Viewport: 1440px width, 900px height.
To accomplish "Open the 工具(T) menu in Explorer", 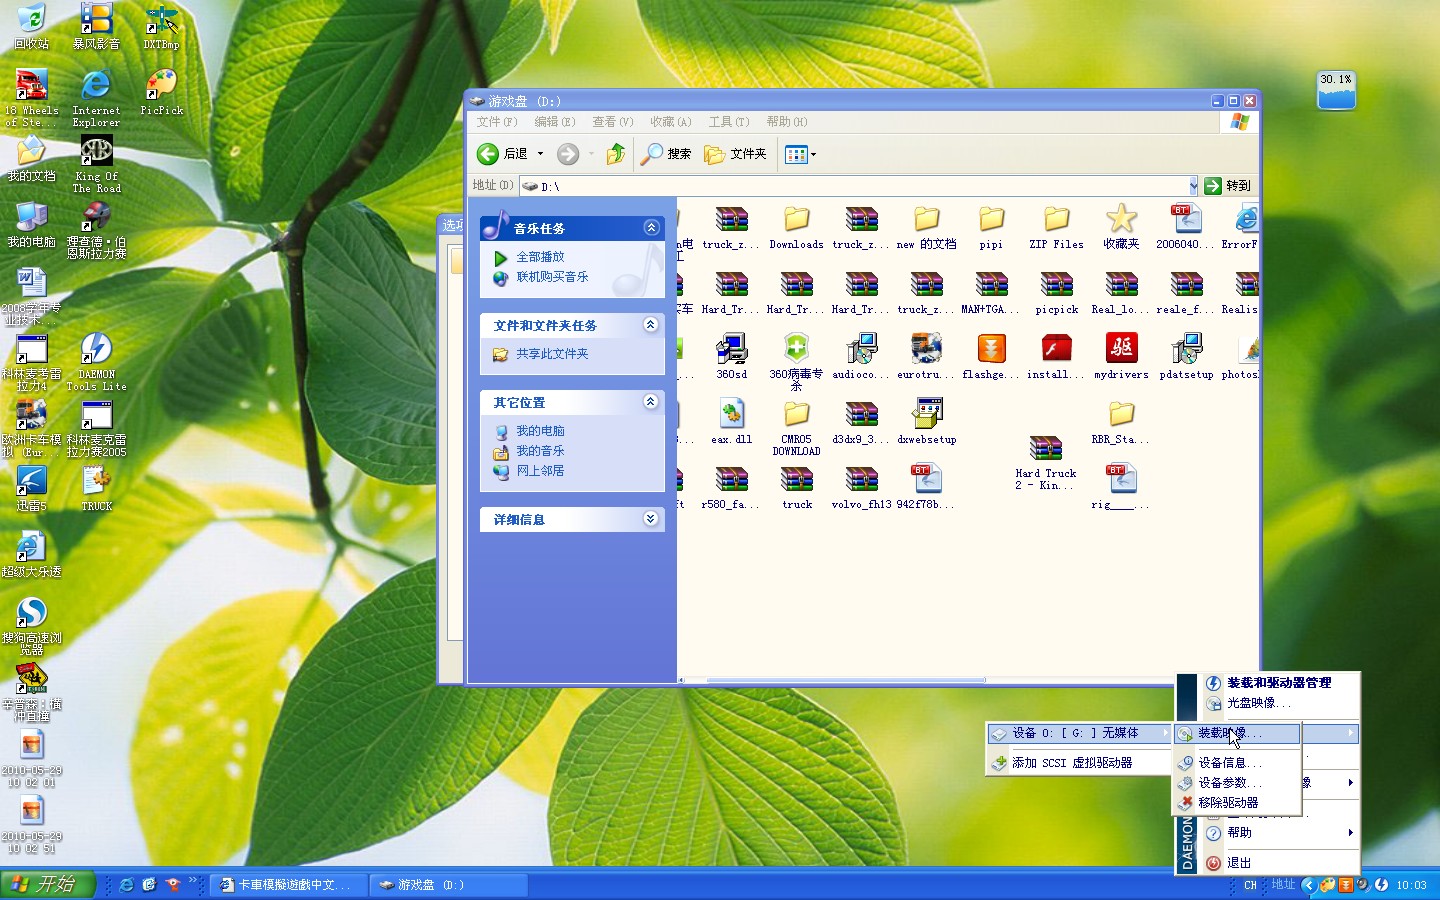I will coord(728,122).
